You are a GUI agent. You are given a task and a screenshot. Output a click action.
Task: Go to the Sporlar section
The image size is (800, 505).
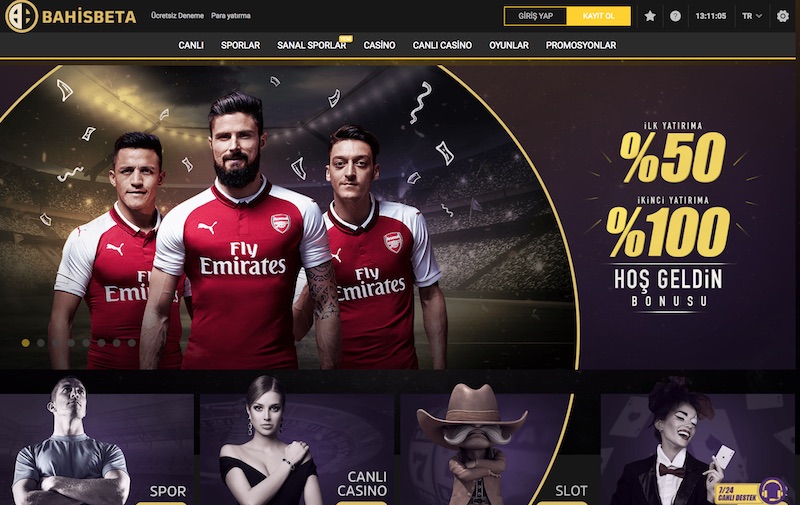240,45
